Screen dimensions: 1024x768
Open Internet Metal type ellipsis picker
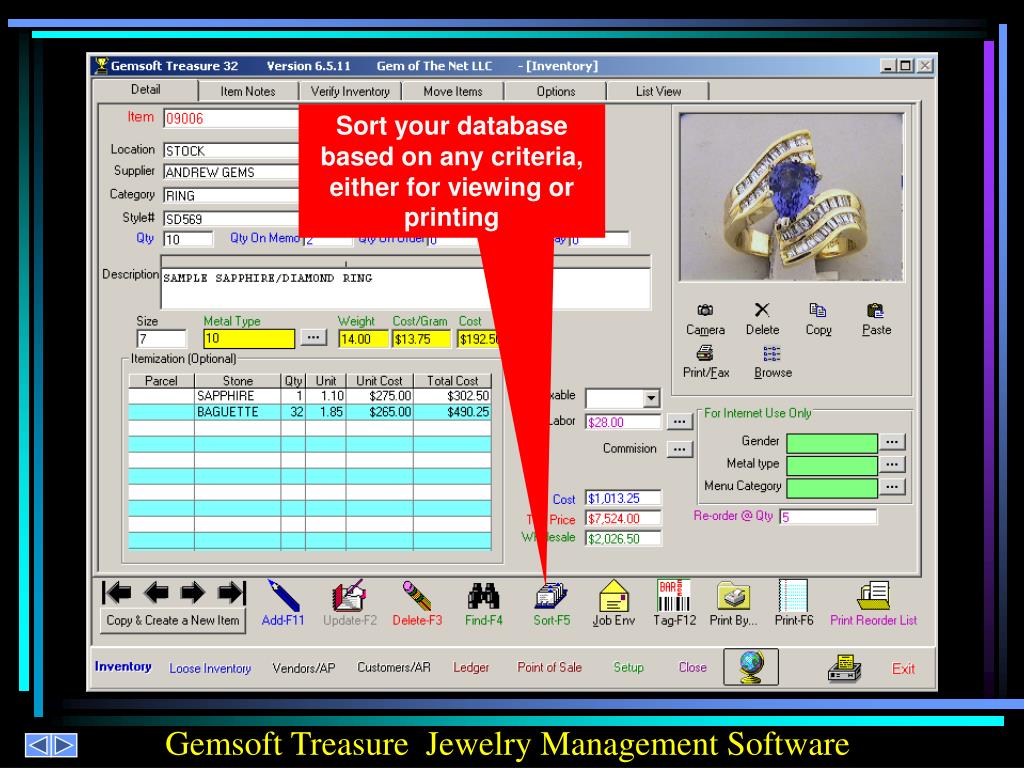pos(892,464)
